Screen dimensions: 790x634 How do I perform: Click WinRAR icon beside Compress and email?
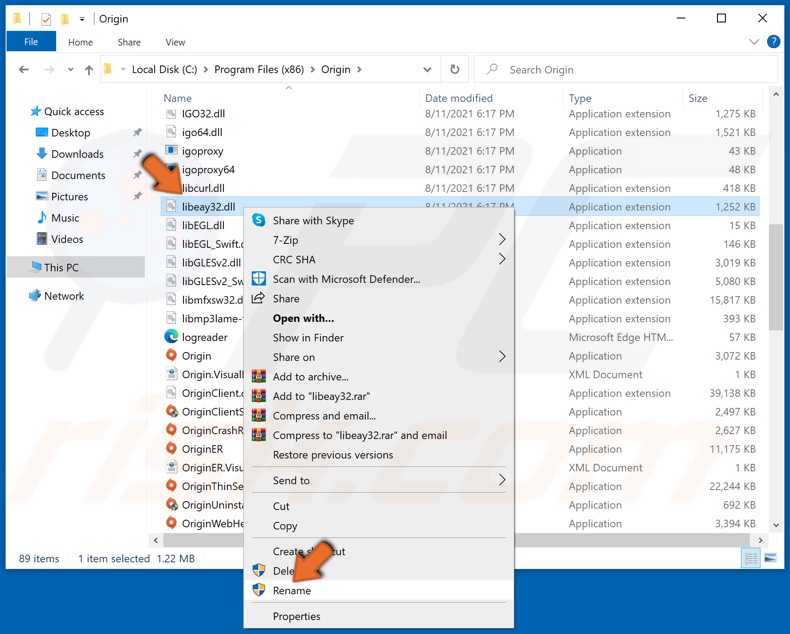(x=258, y=415)
